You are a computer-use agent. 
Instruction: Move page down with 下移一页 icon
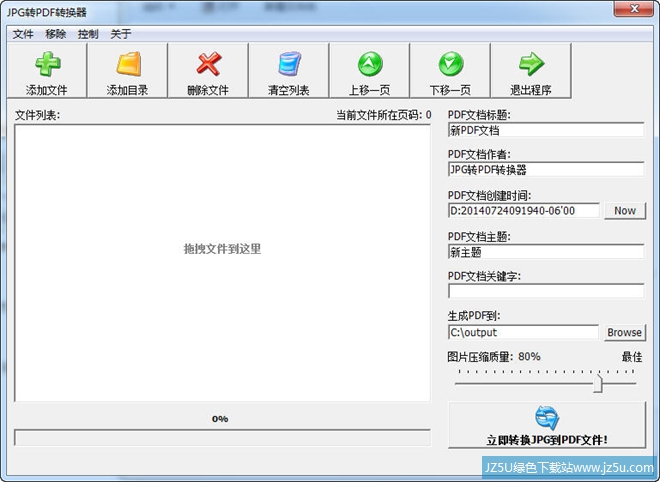pyautogui.click(x=451, y=64)
